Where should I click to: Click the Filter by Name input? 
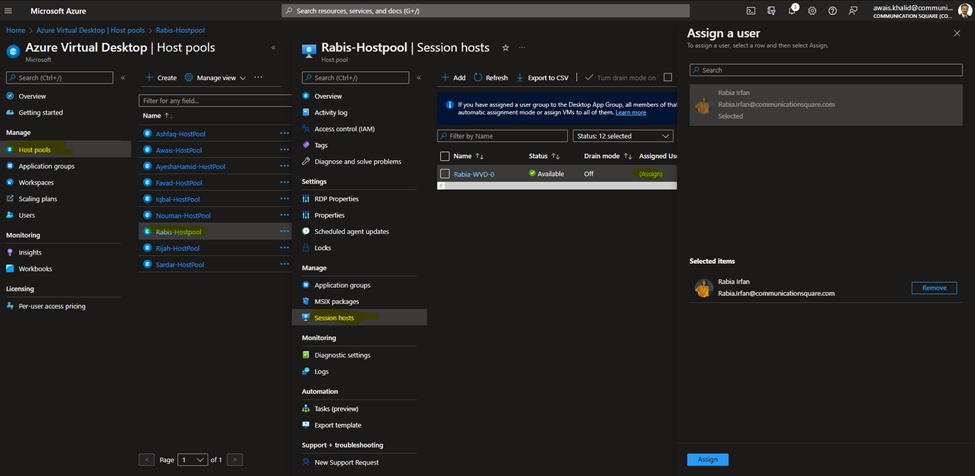(x=502, y=135)
